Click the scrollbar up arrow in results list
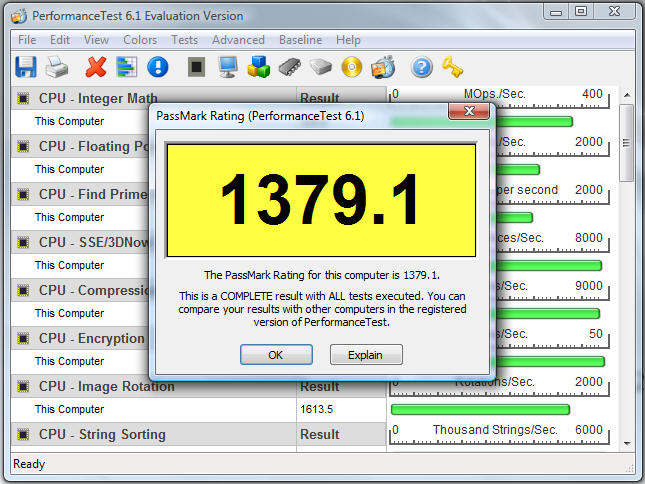This screenshot has height=484, width=645. tap(627, 95)
